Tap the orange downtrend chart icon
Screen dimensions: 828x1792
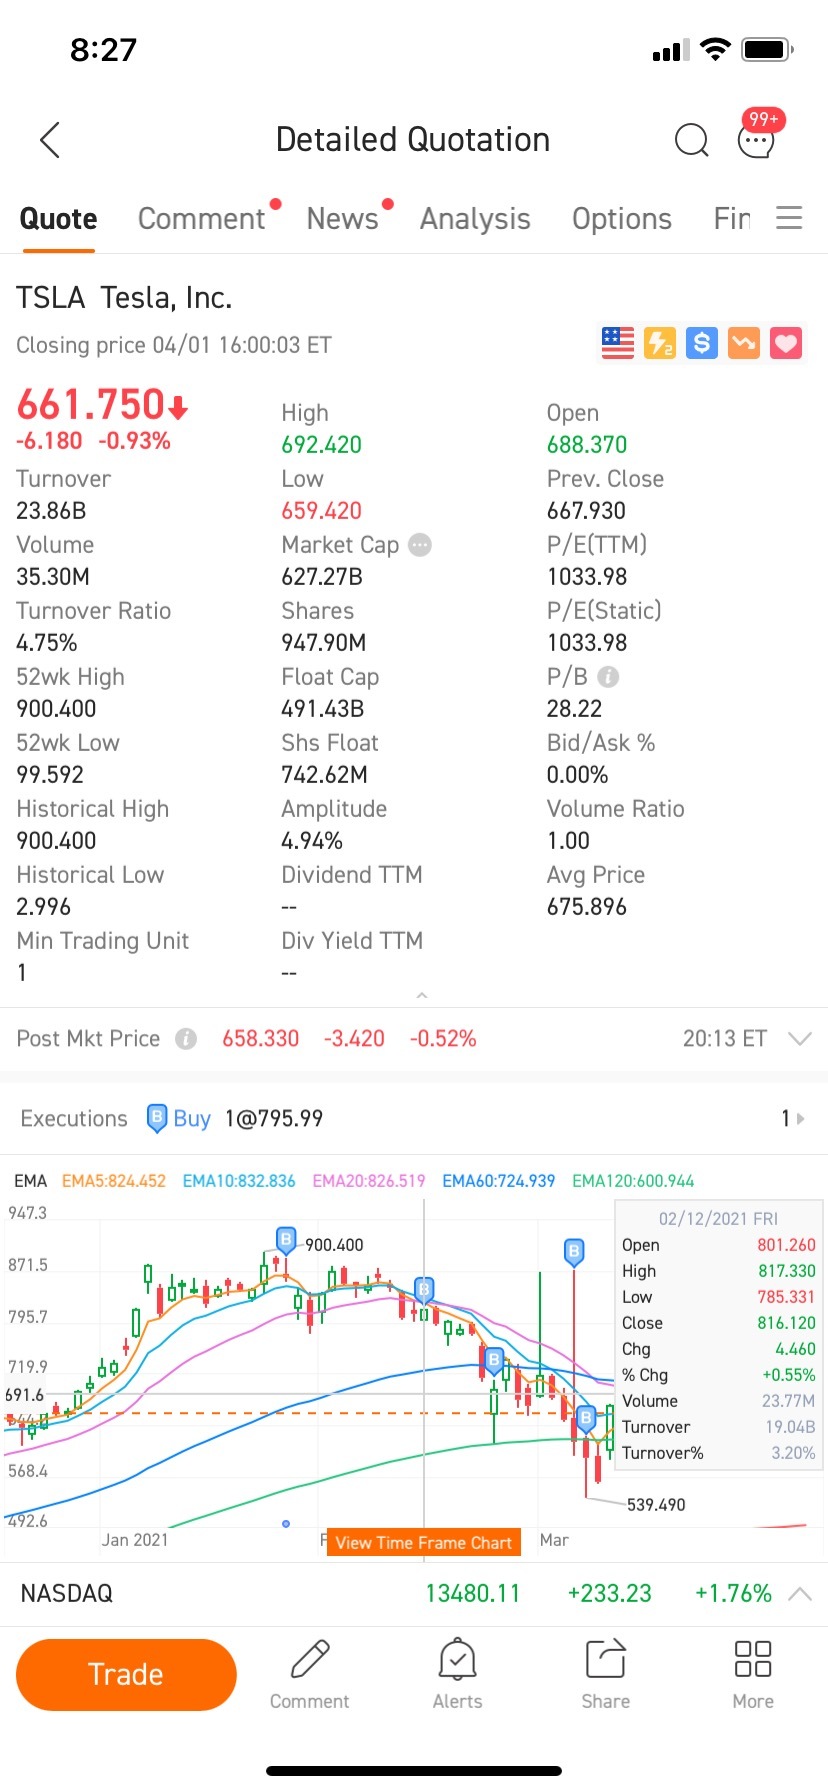[x=744, y=343]
